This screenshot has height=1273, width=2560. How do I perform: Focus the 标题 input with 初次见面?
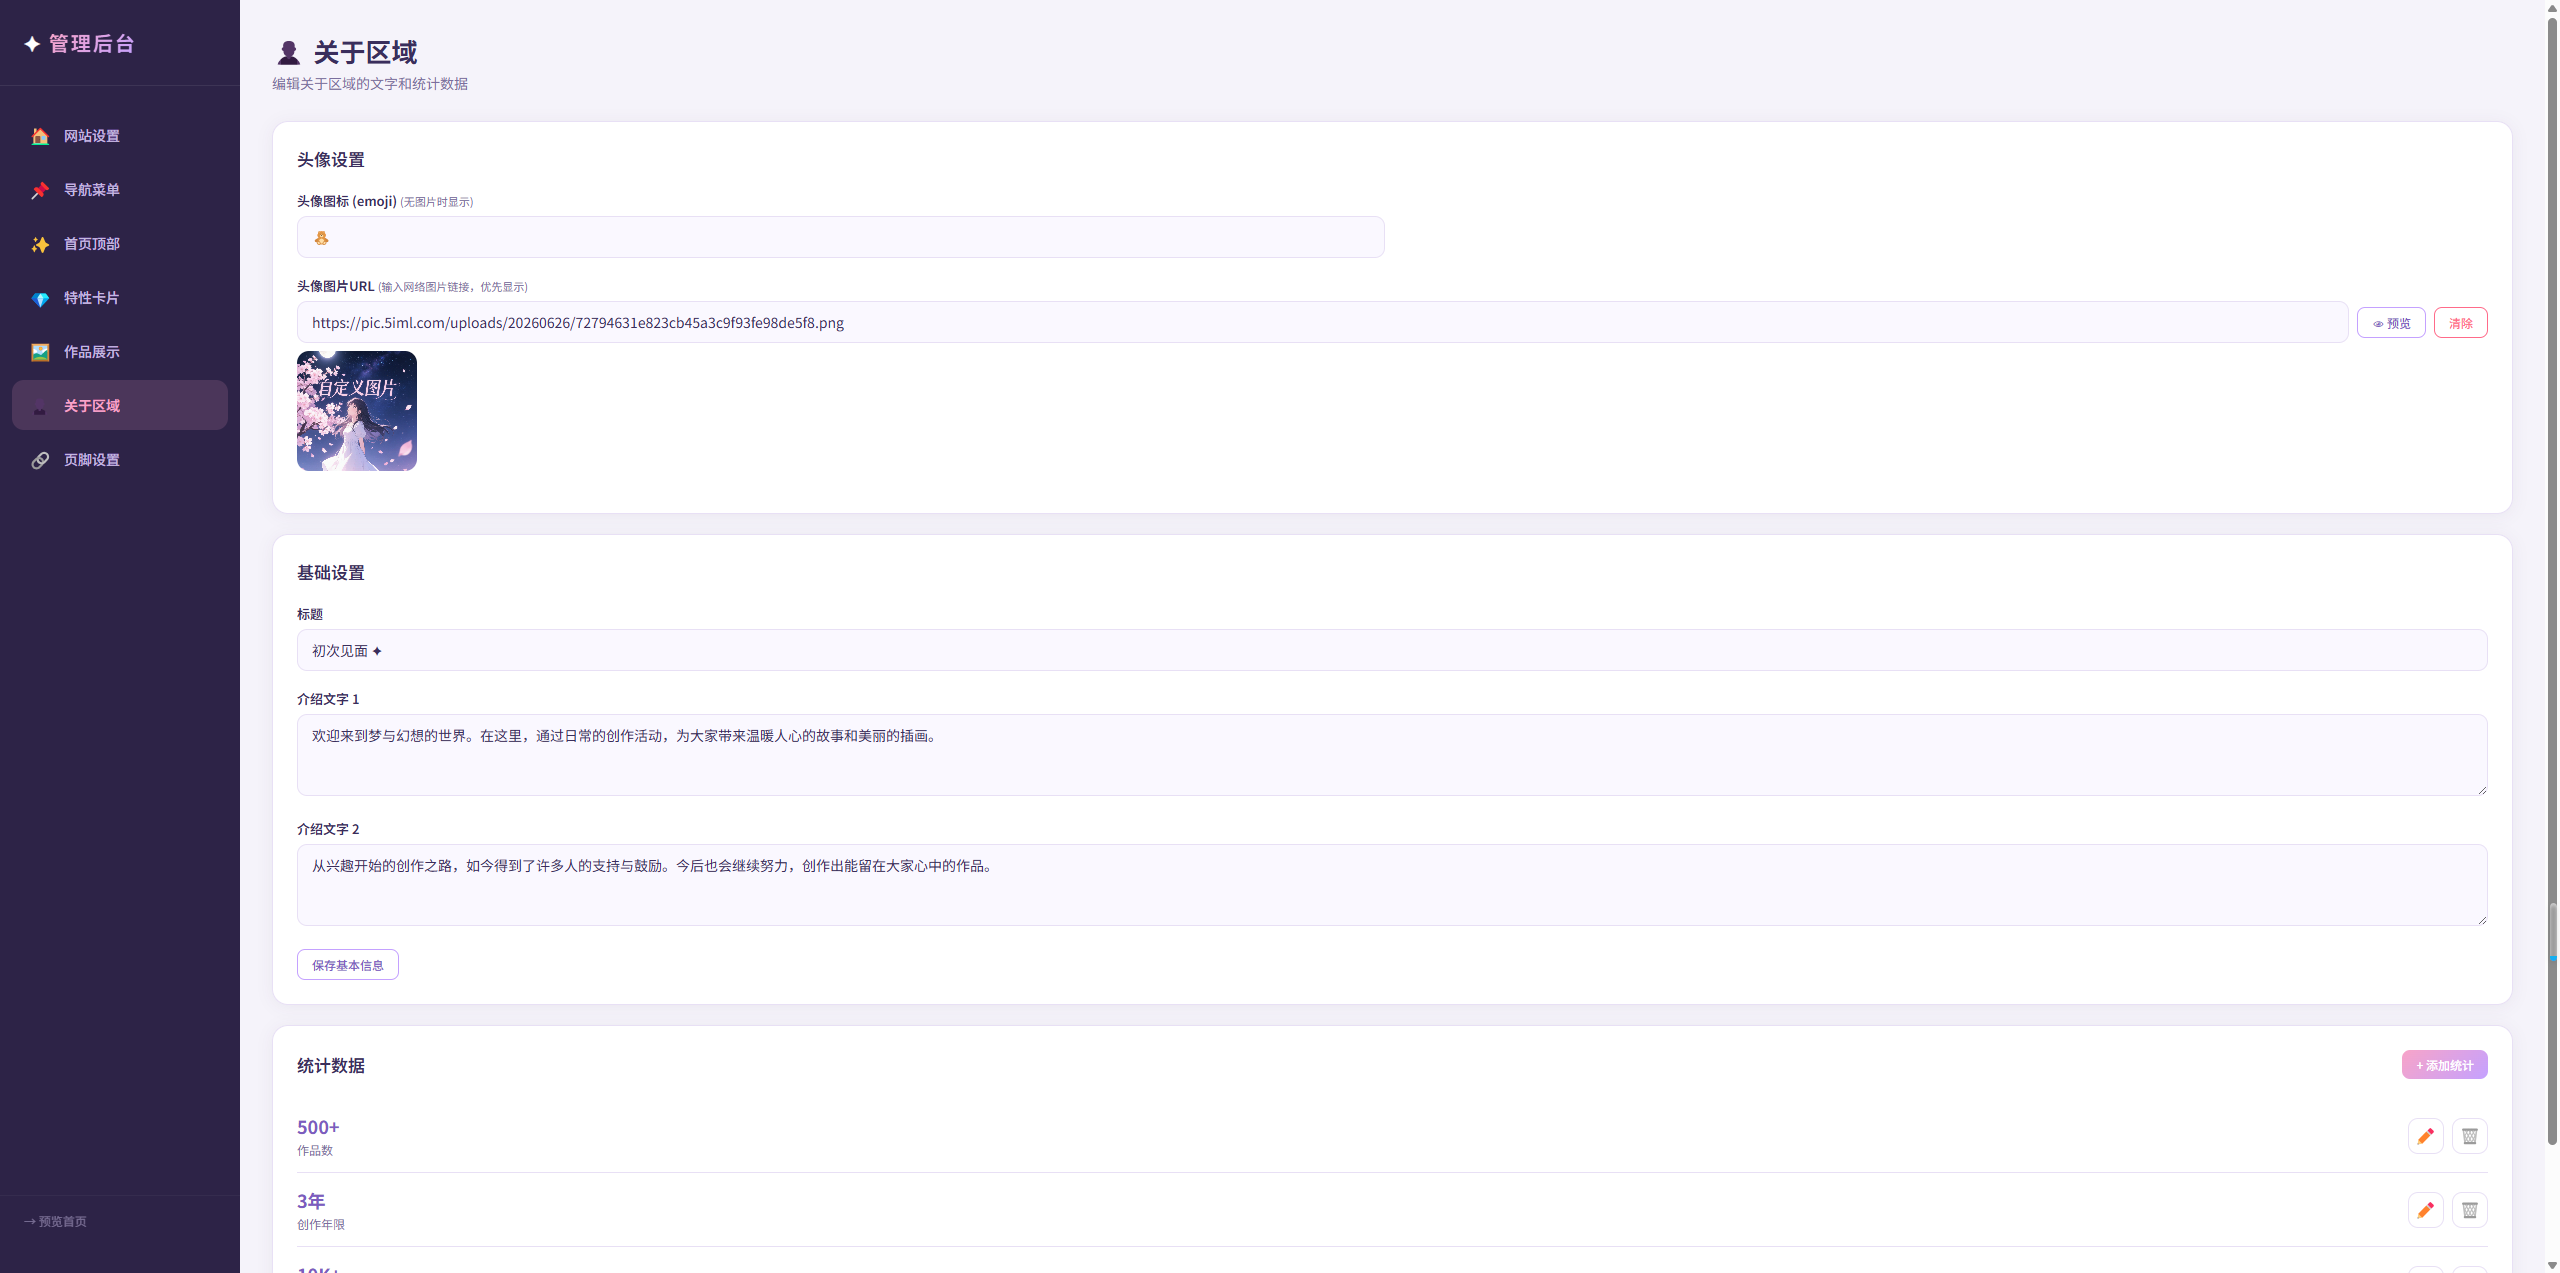pos(1392,650)
